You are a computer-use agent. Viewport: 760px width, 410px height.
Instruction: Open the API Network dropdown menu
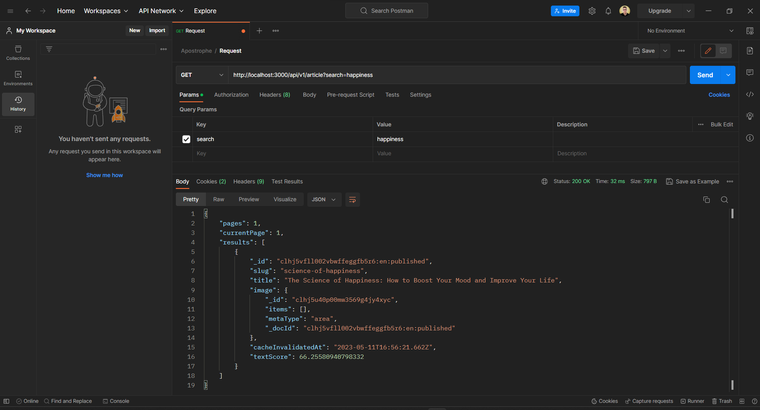coord(161,11)
